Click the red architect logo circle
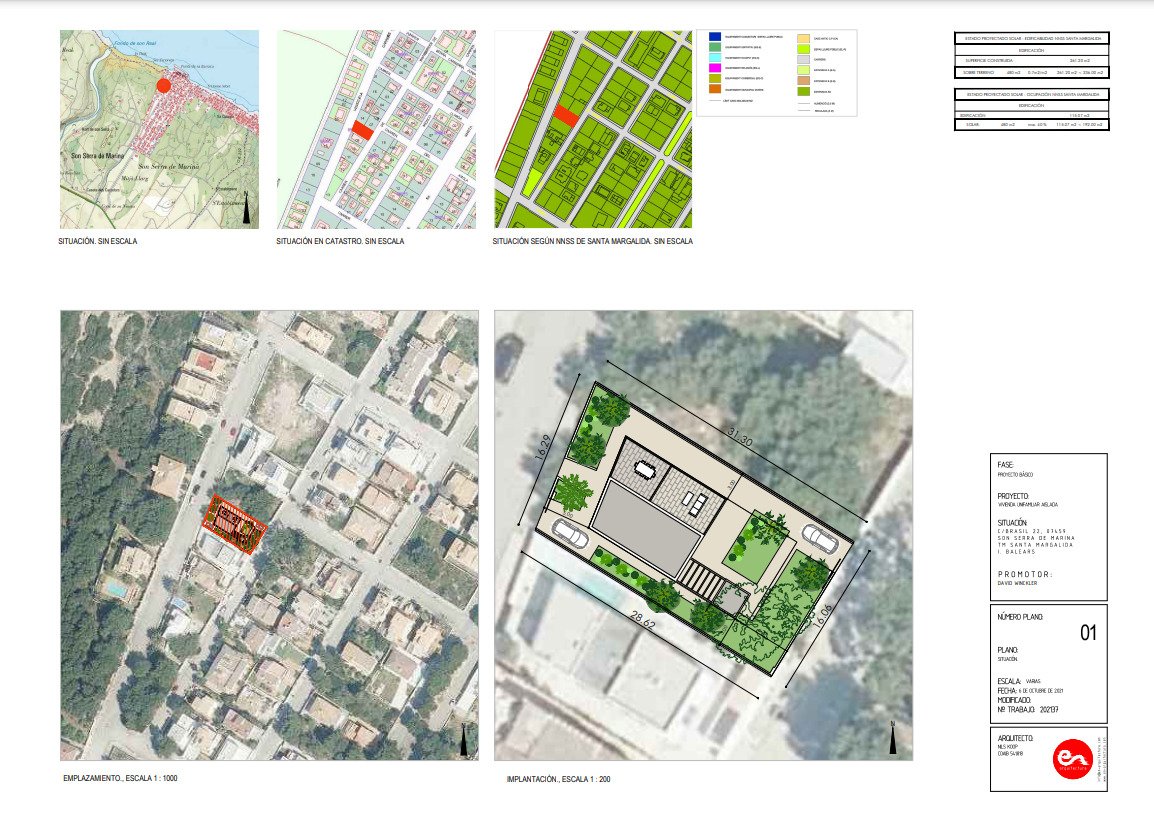 pos(1071,759)
